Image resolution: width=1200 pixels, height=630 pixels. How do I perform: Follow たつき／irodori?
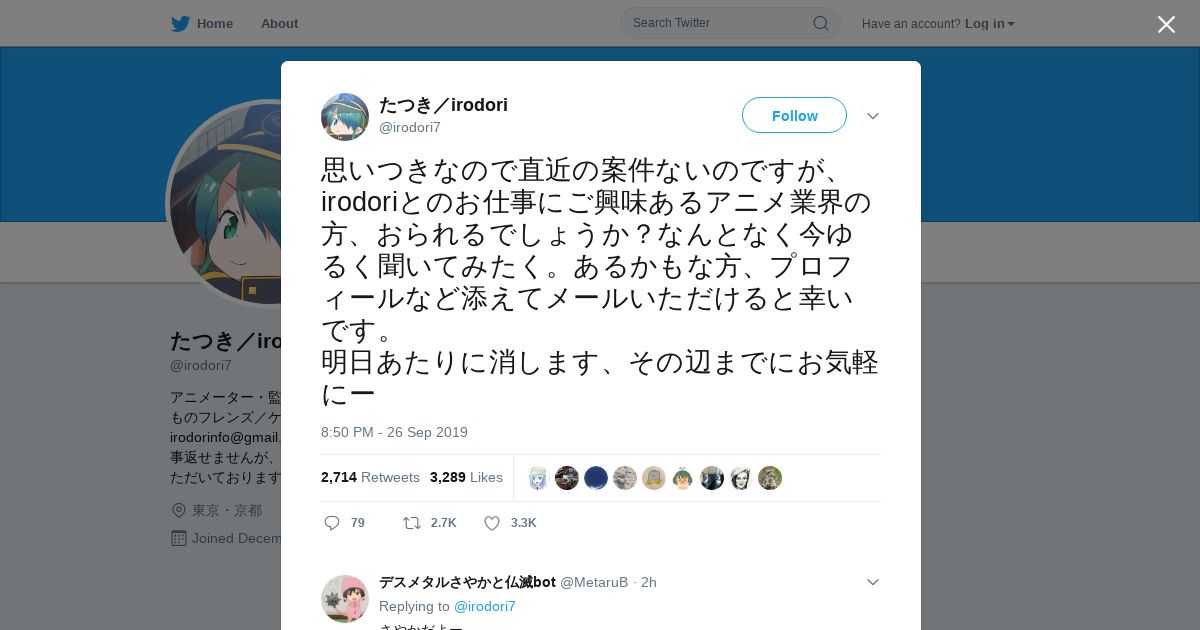point(794,116)
